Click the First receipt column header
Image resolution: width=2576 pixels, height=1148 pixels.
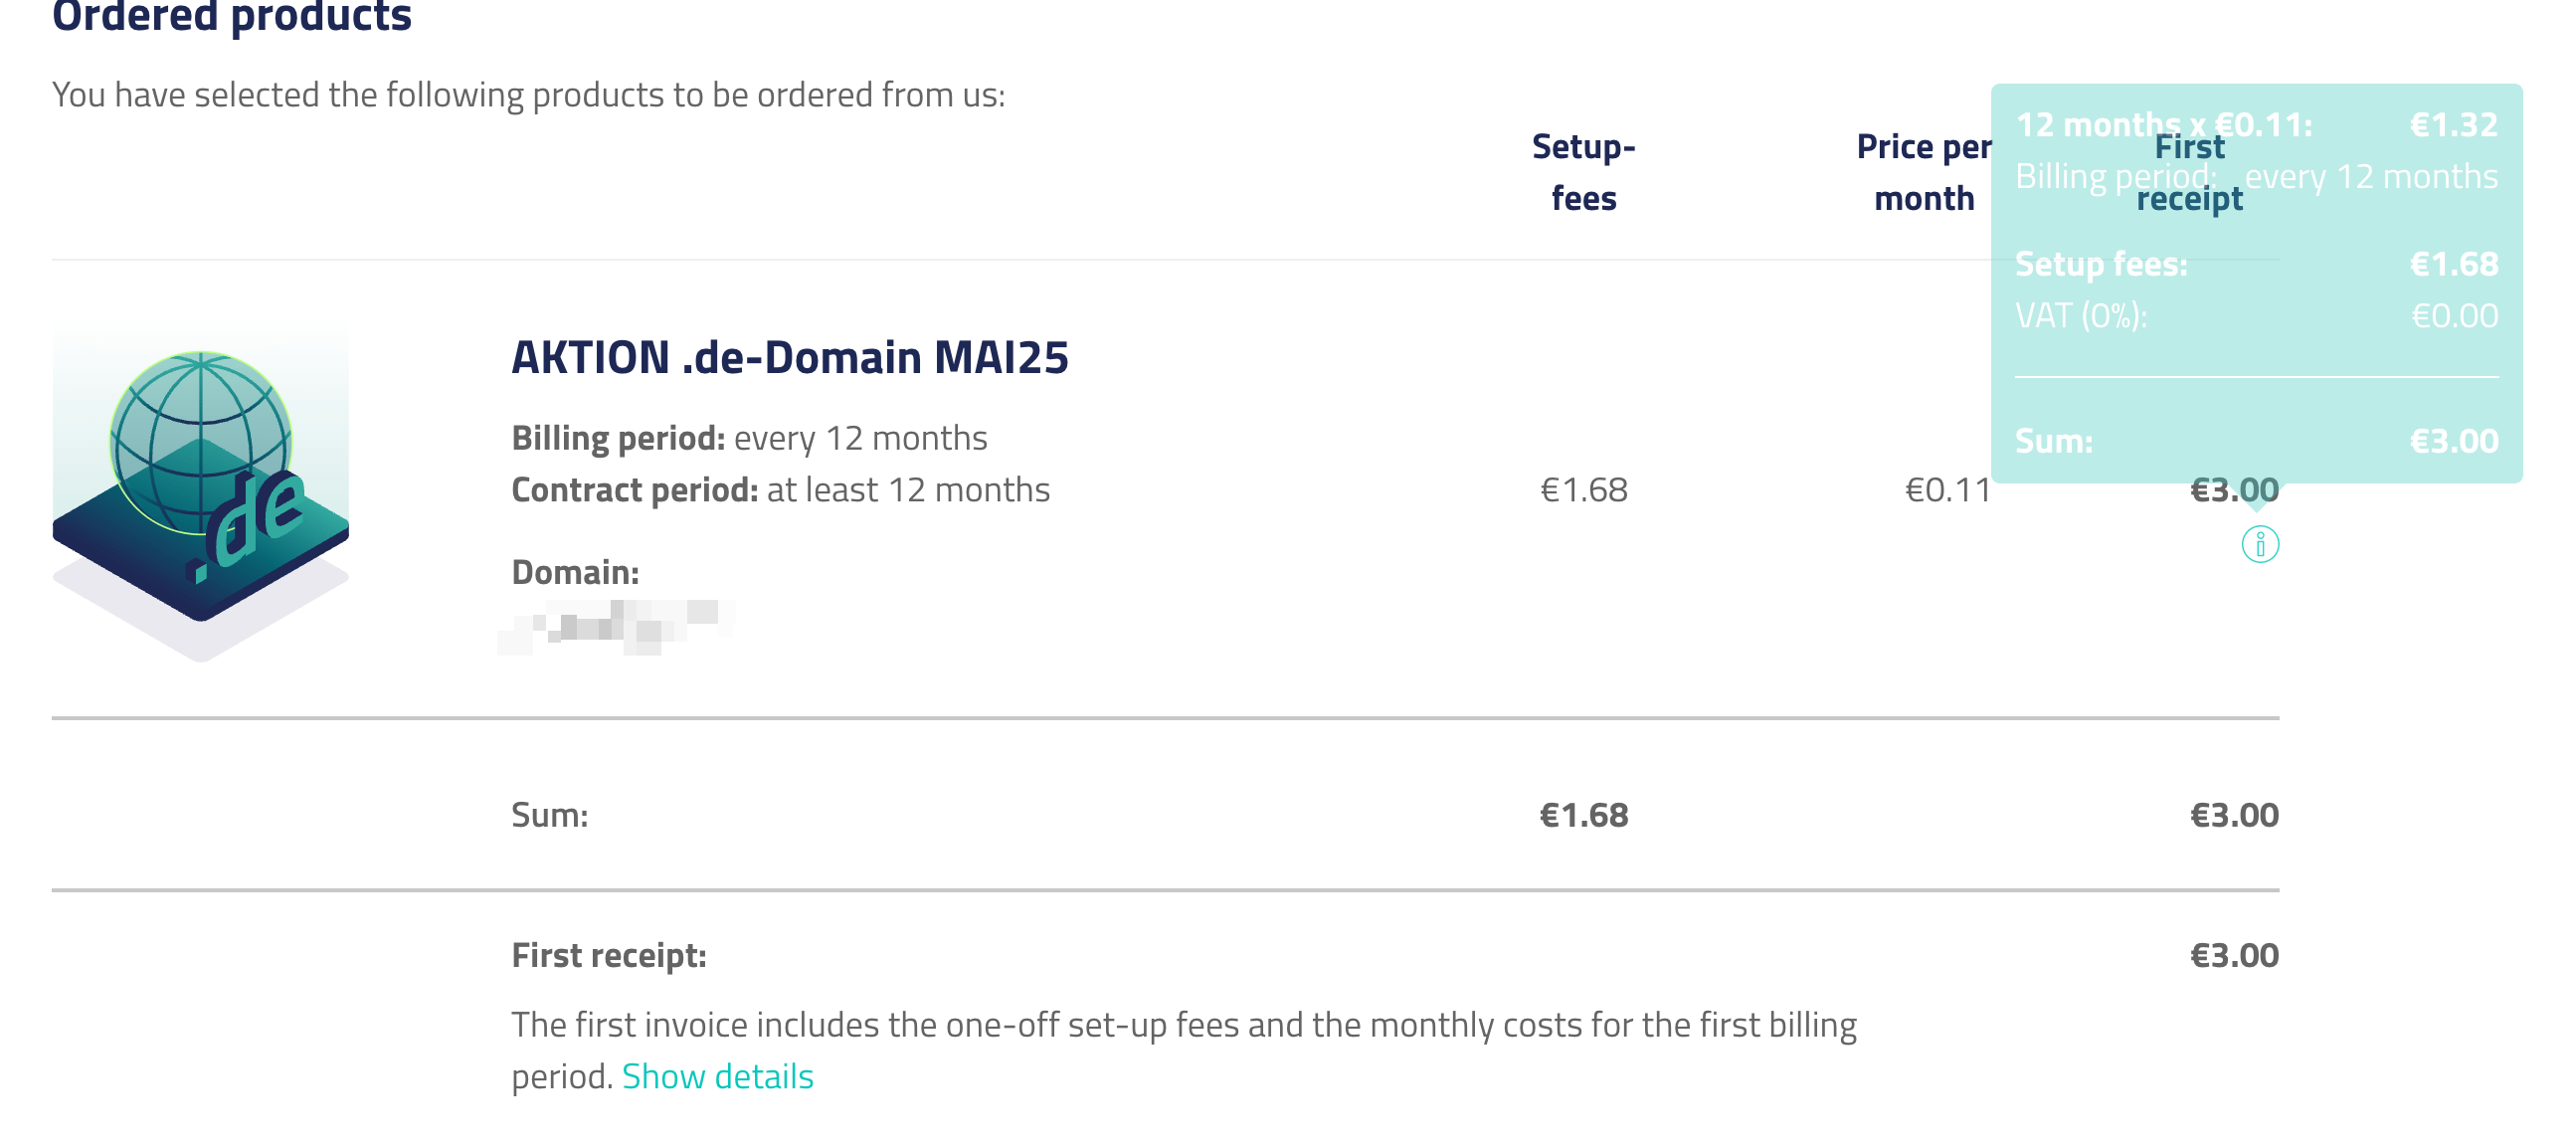click(x=2189, y=172)
